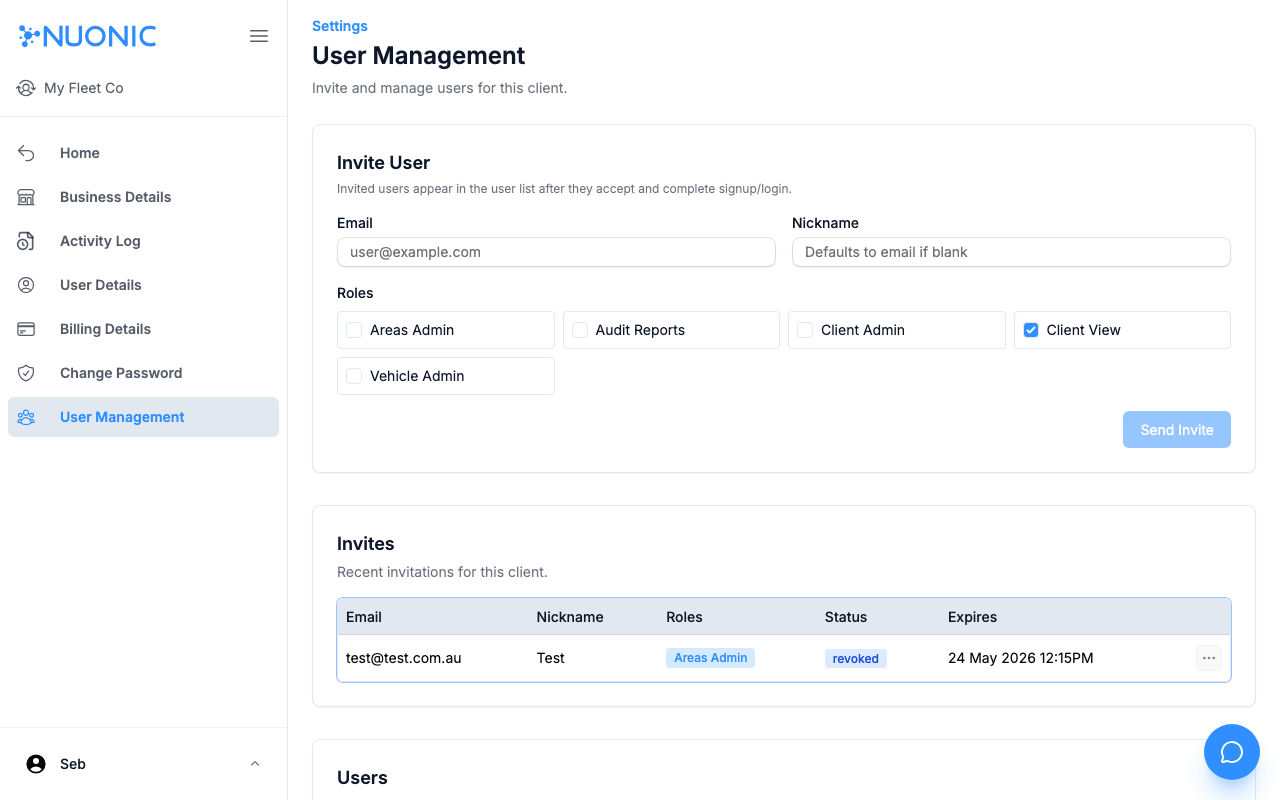Click the Billing Details card icon
The height and width of the screenshot is (800, 1280).
coord(26,329)
